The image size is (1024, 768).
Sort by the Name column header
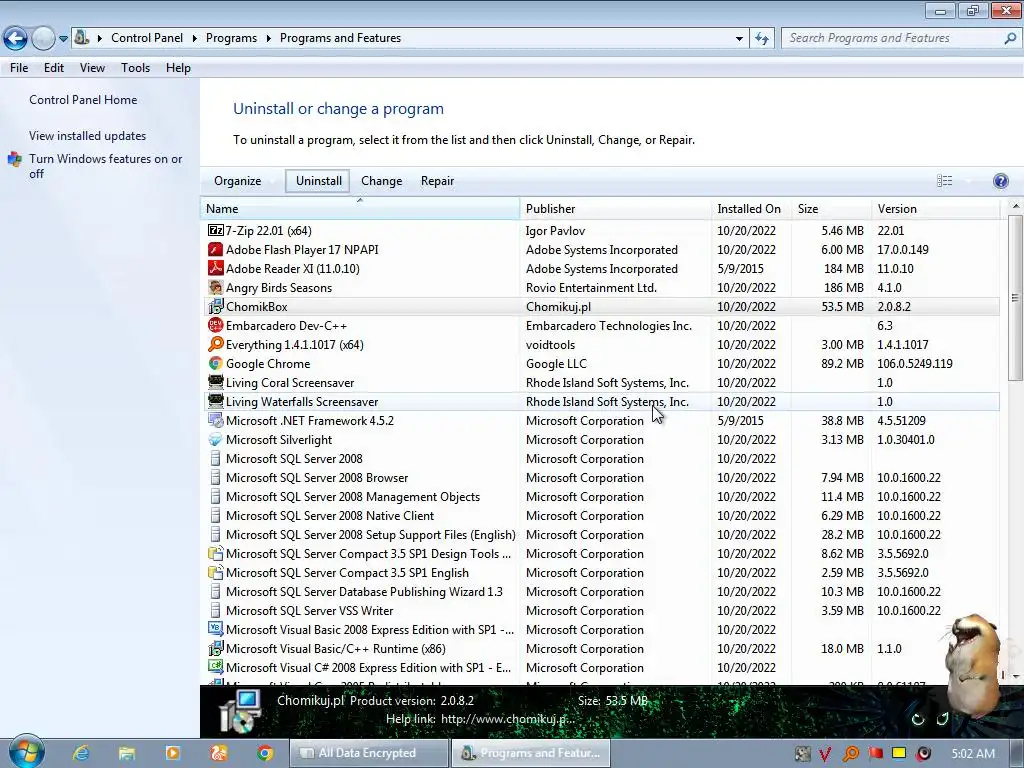coord(360,209)
